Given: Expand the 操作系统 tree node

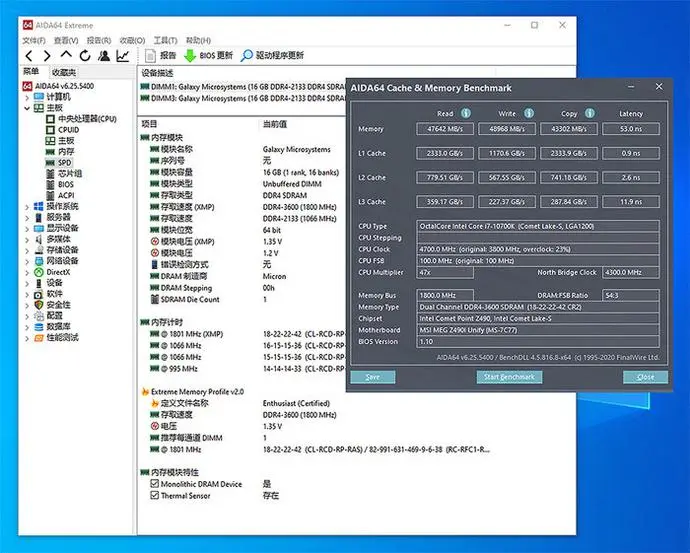Looking at the screenshot, I should (27, 206).
